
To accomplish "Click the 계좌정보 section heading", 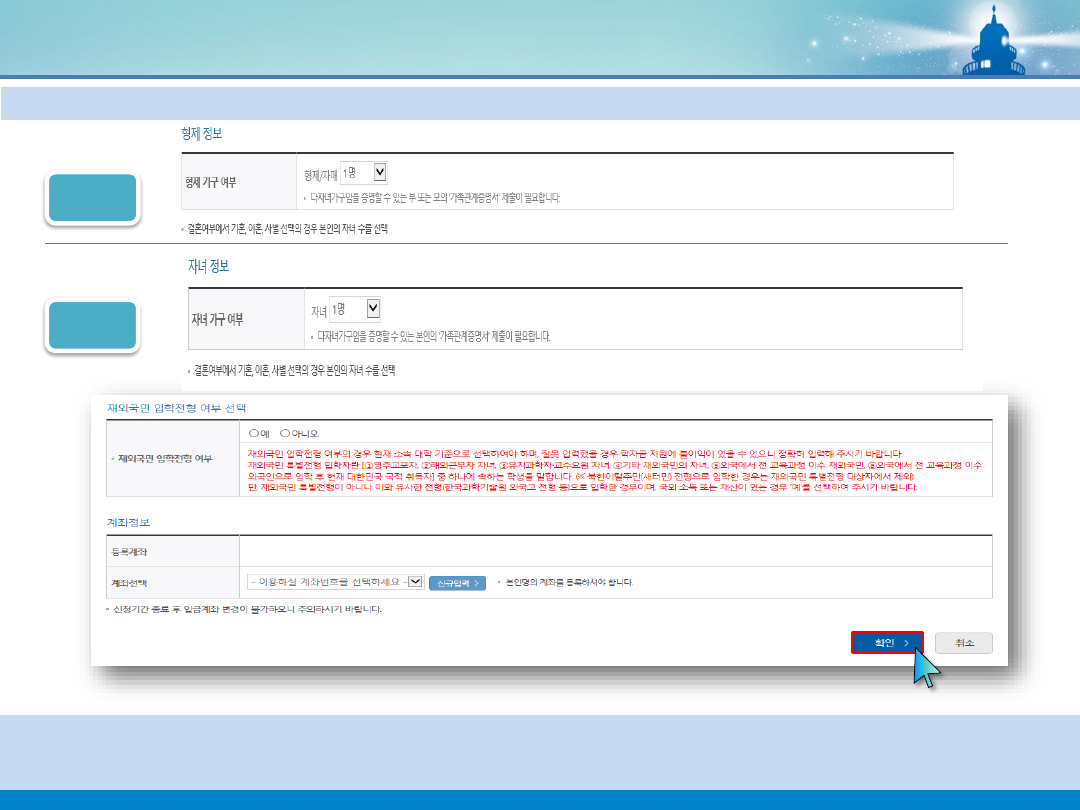I will (x=128, y=522).
